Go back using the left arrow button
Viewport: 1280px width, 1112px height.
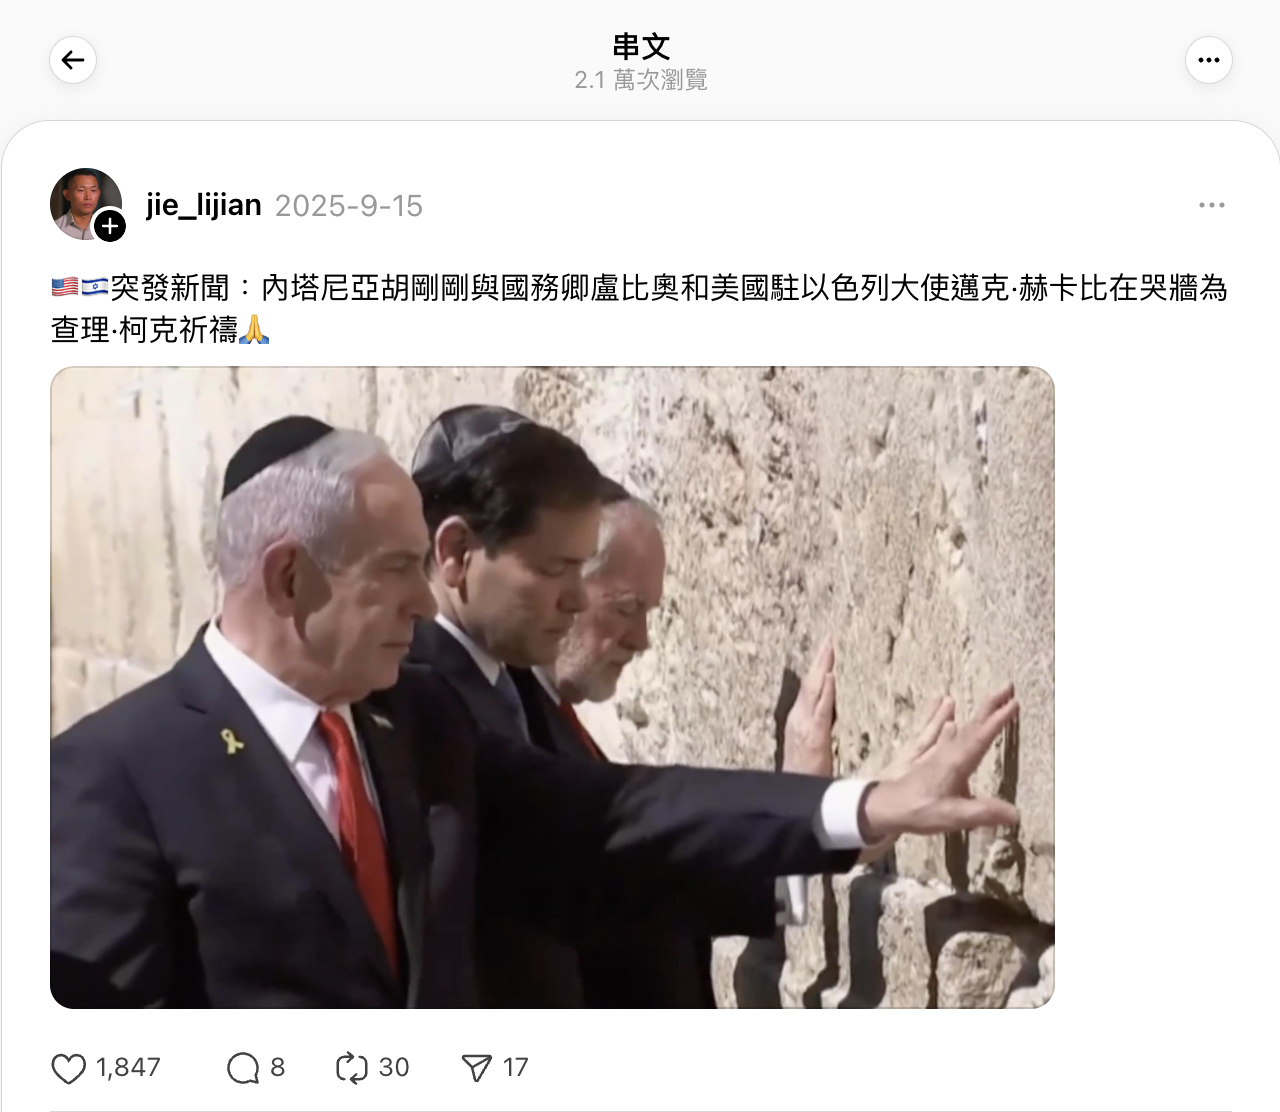(x=73, y=60)
